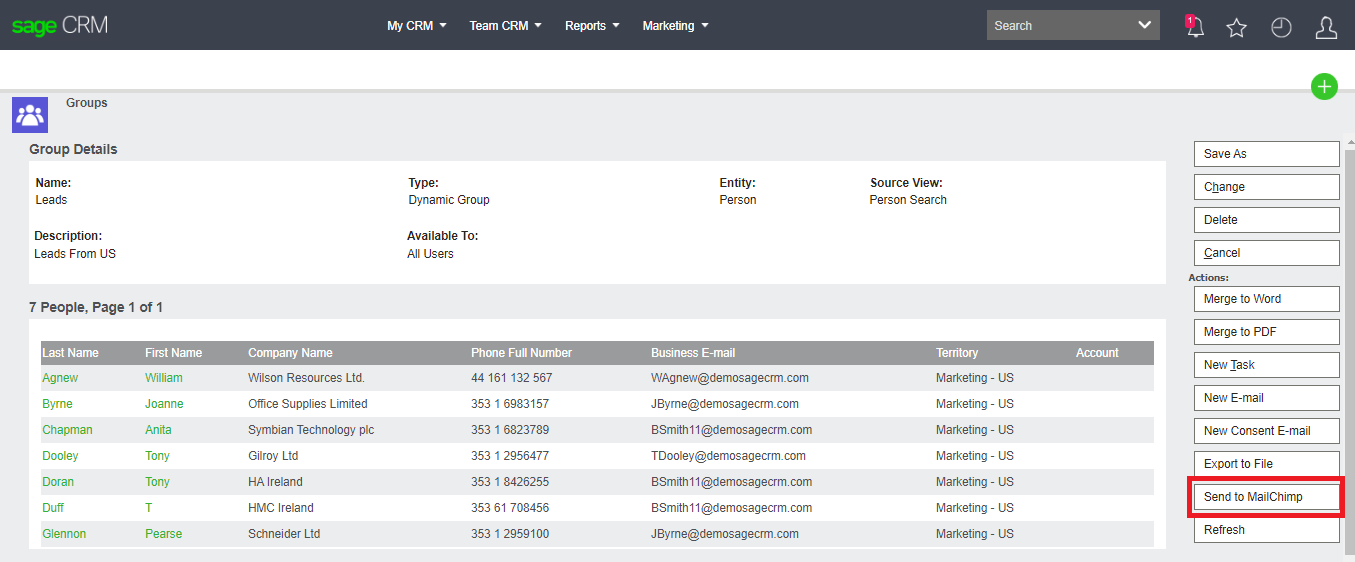Select HA Ireland company cell

click(277, 482)
